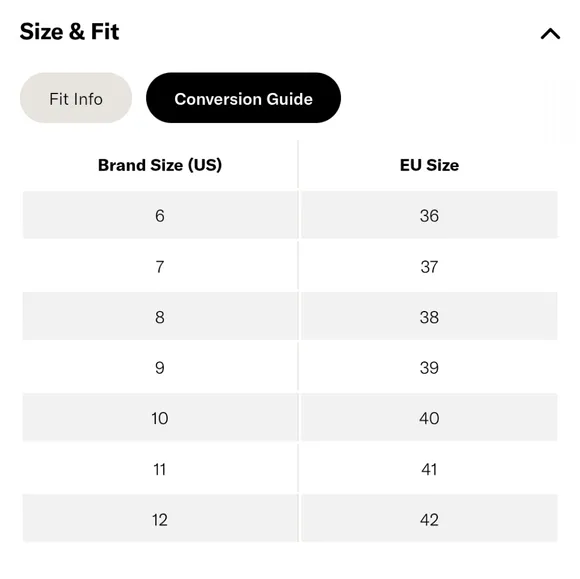Select US size 9 cell
Viewport: 580px width, 579px height.
pos(160,367)
